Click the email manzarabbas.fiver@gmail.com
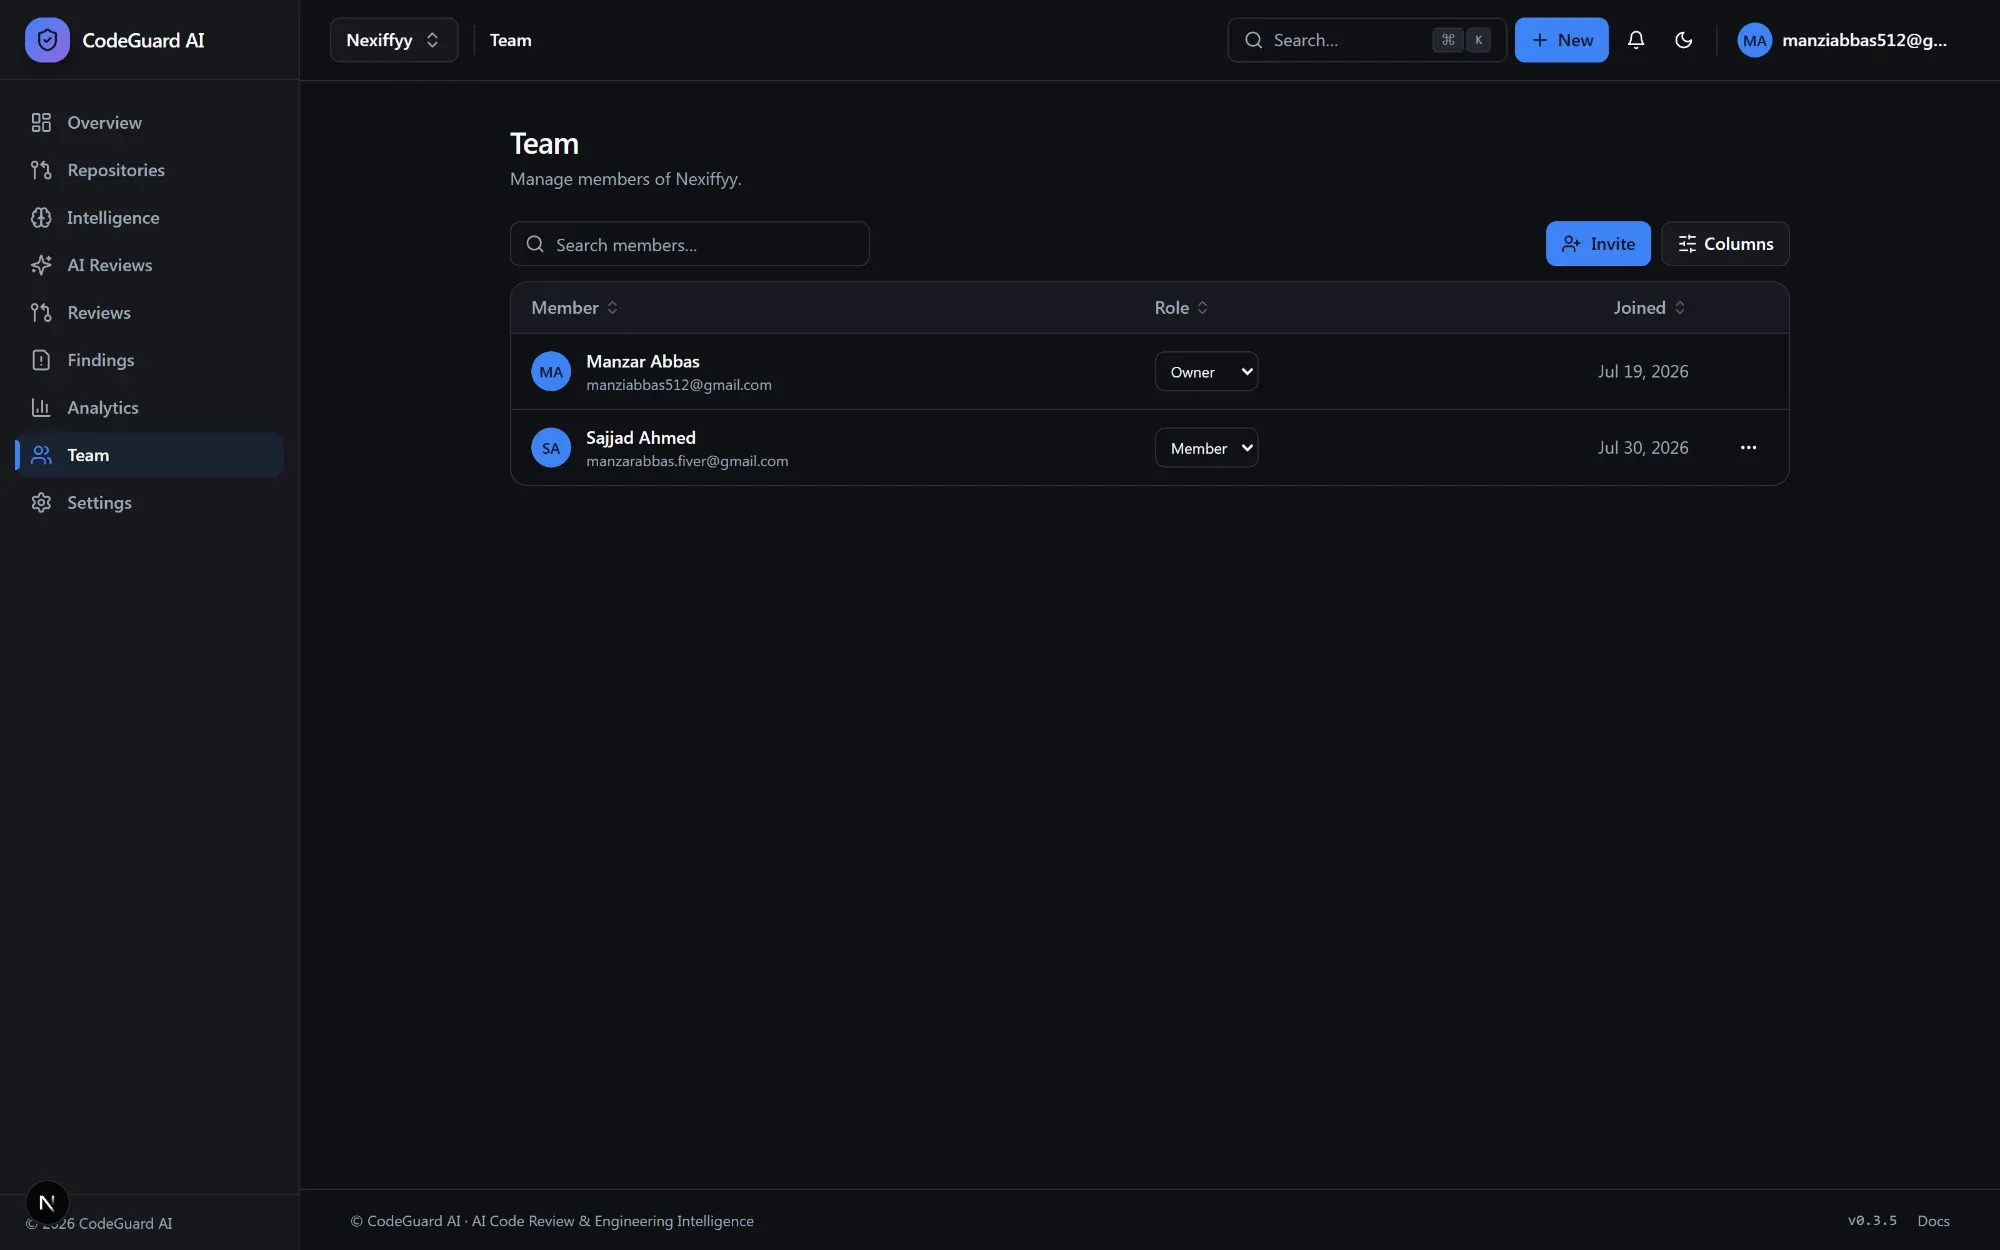This screenshot has height=1250, width=2000. tap(687, 461)
